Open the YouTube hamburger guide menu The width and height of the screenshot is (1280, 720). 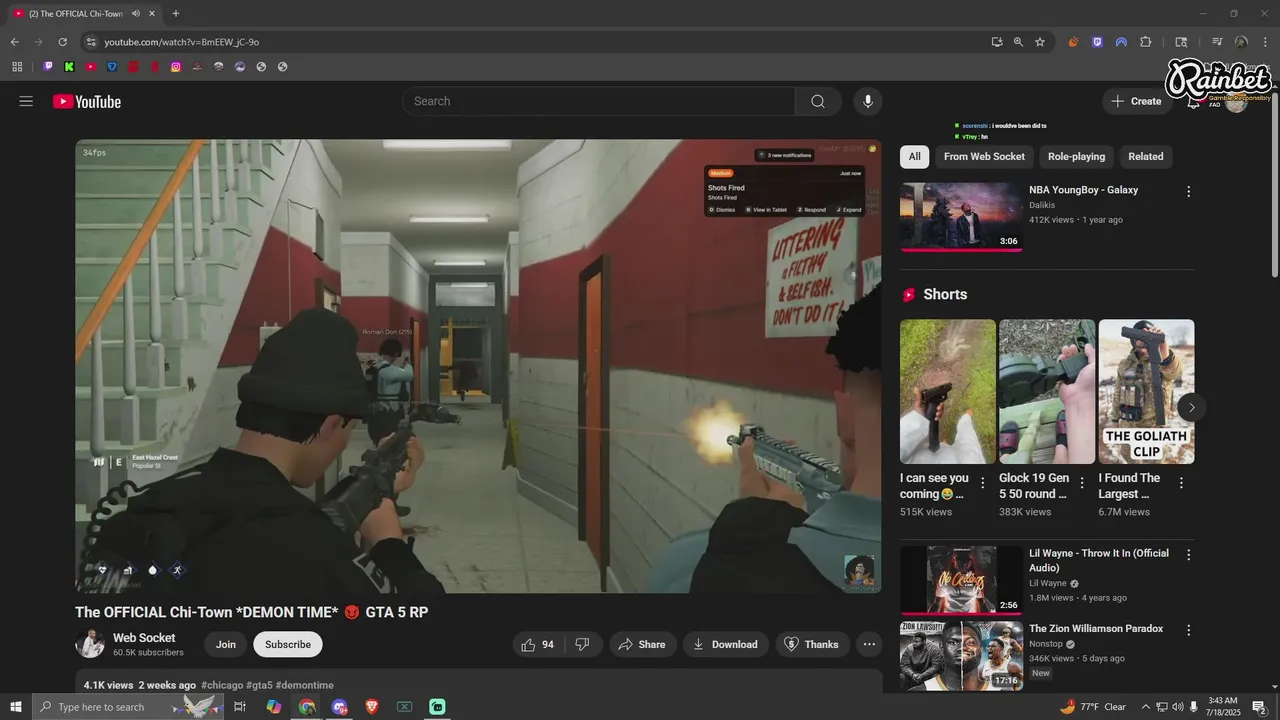point(26,101)
